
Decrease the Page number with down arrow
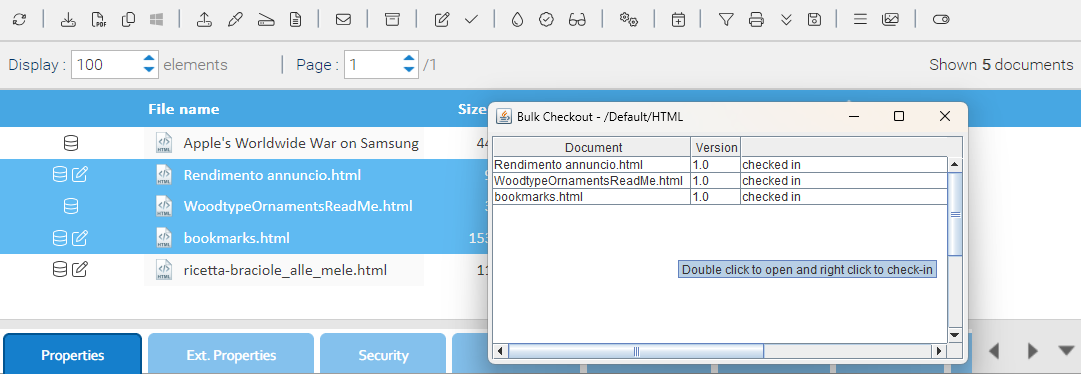[410, 70]
